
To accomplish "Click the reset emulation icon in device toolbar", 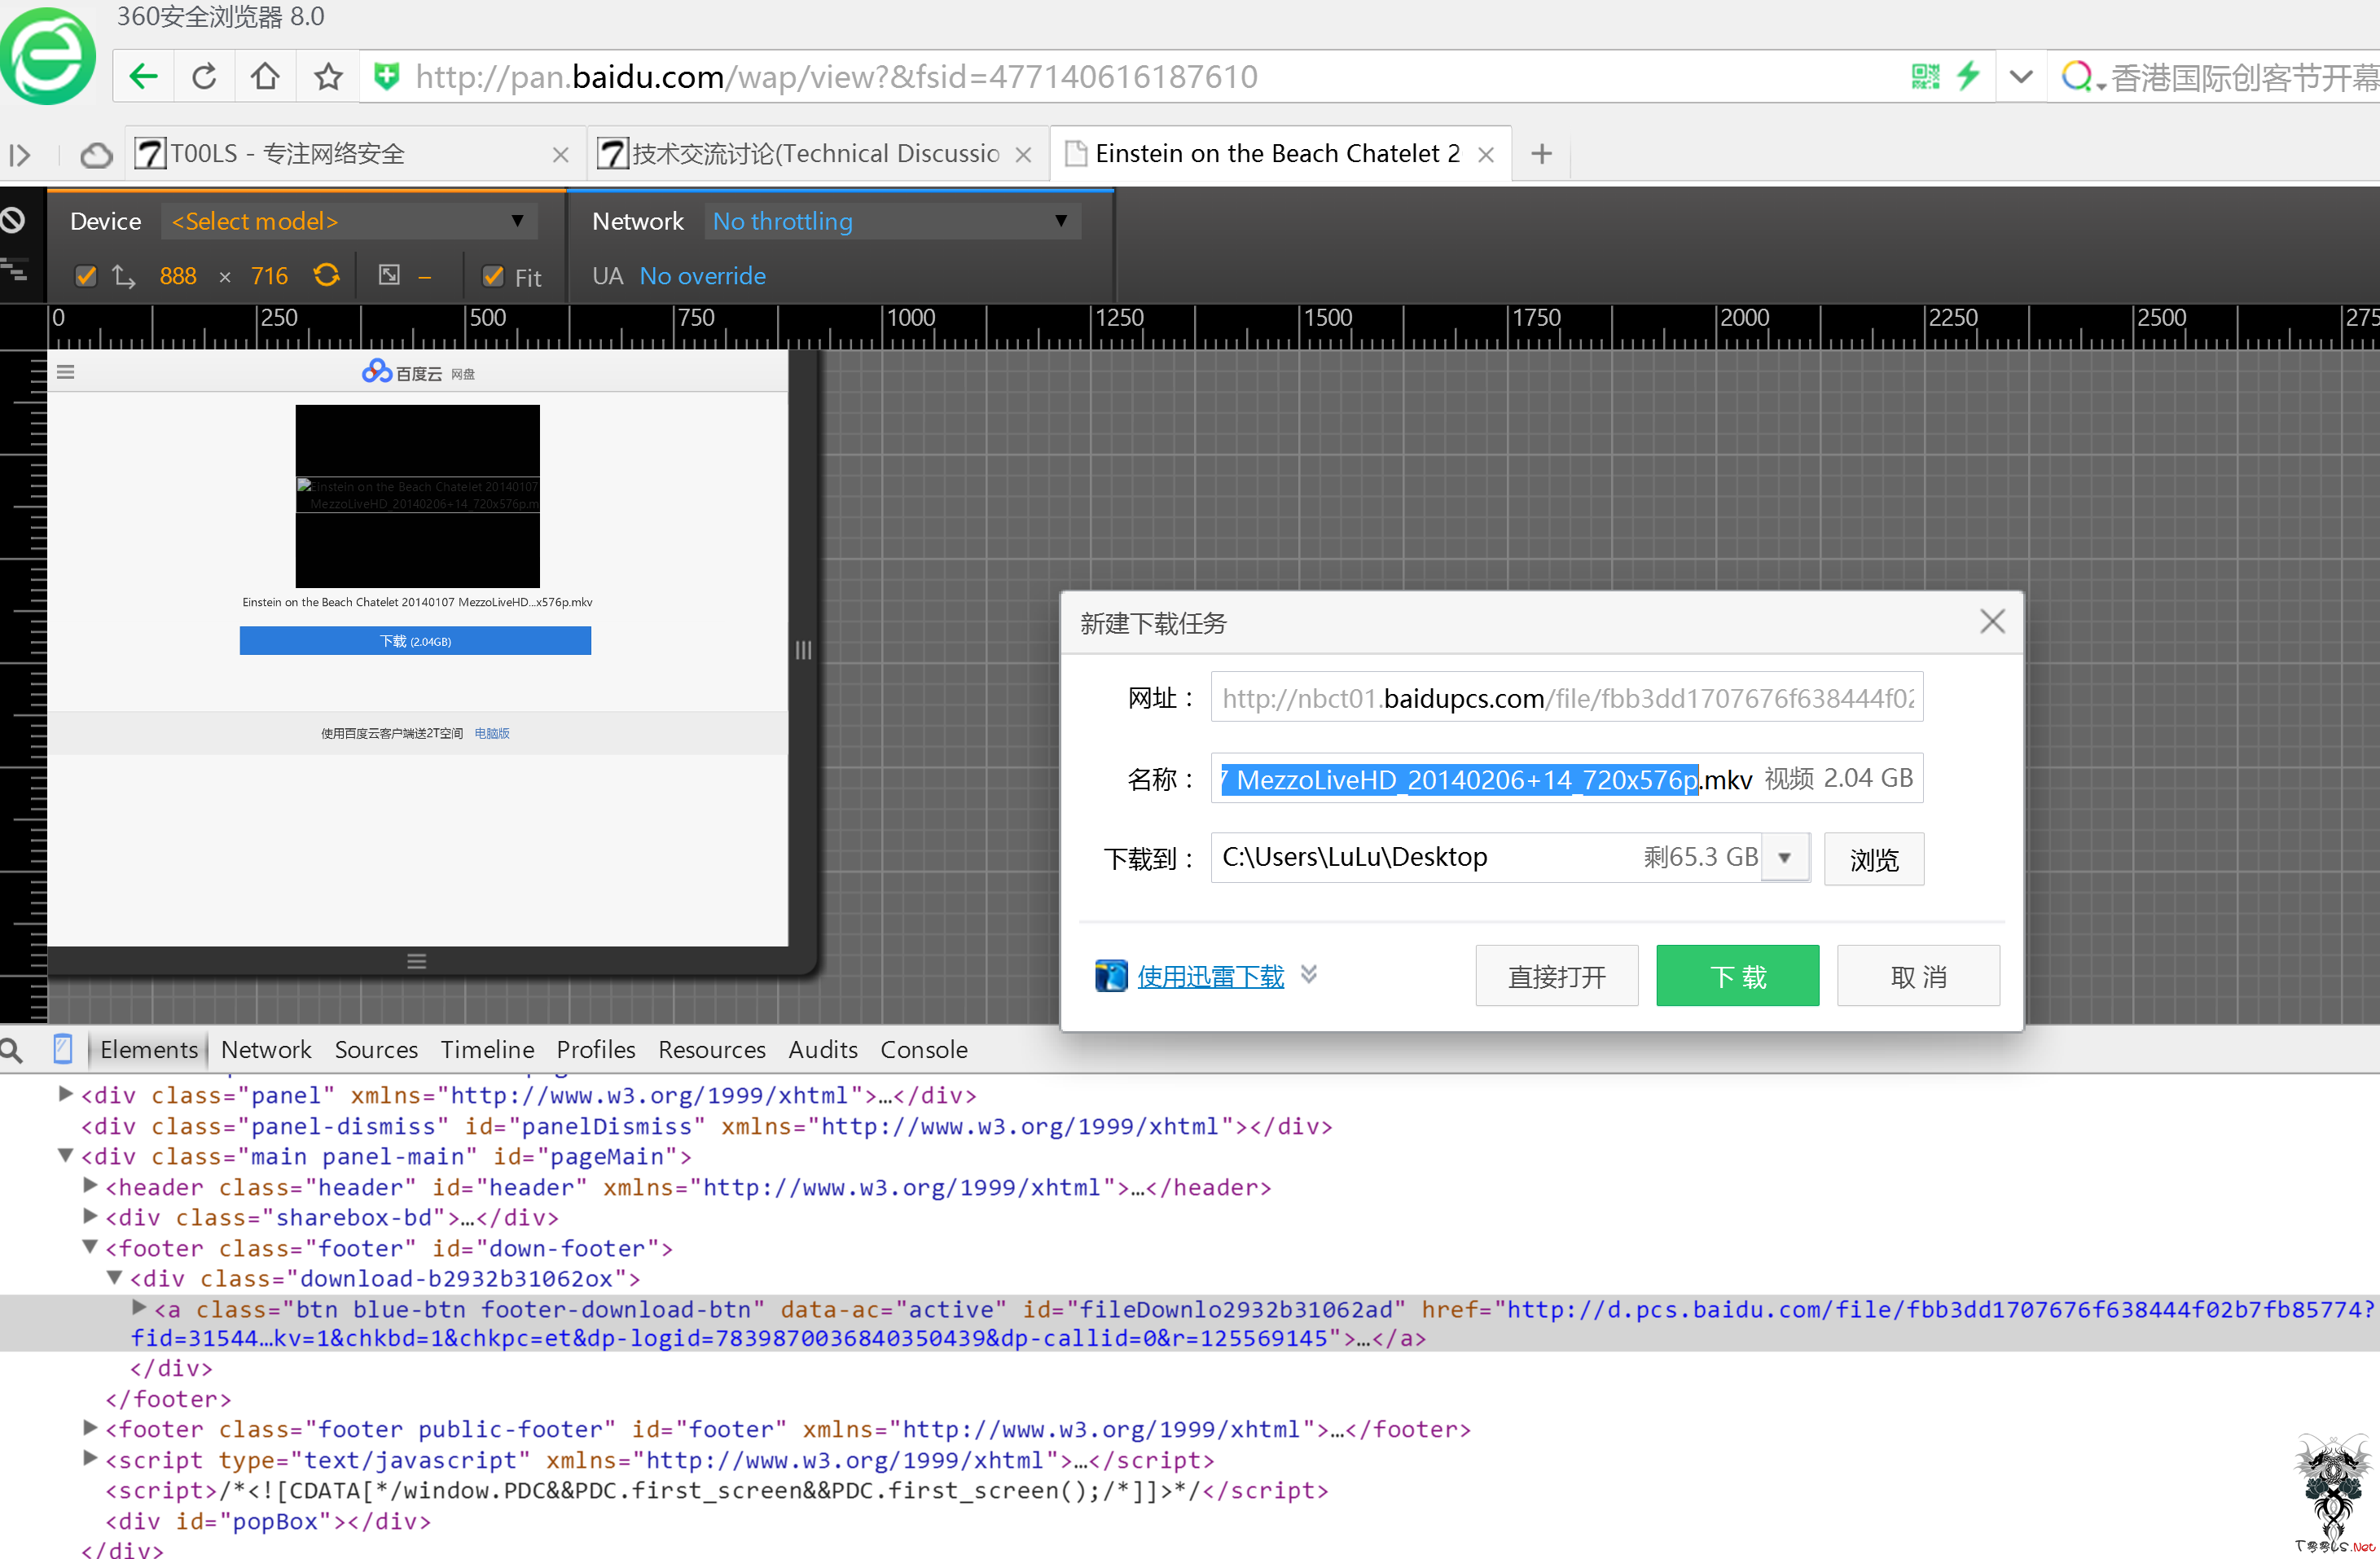I will coord(13,220).
